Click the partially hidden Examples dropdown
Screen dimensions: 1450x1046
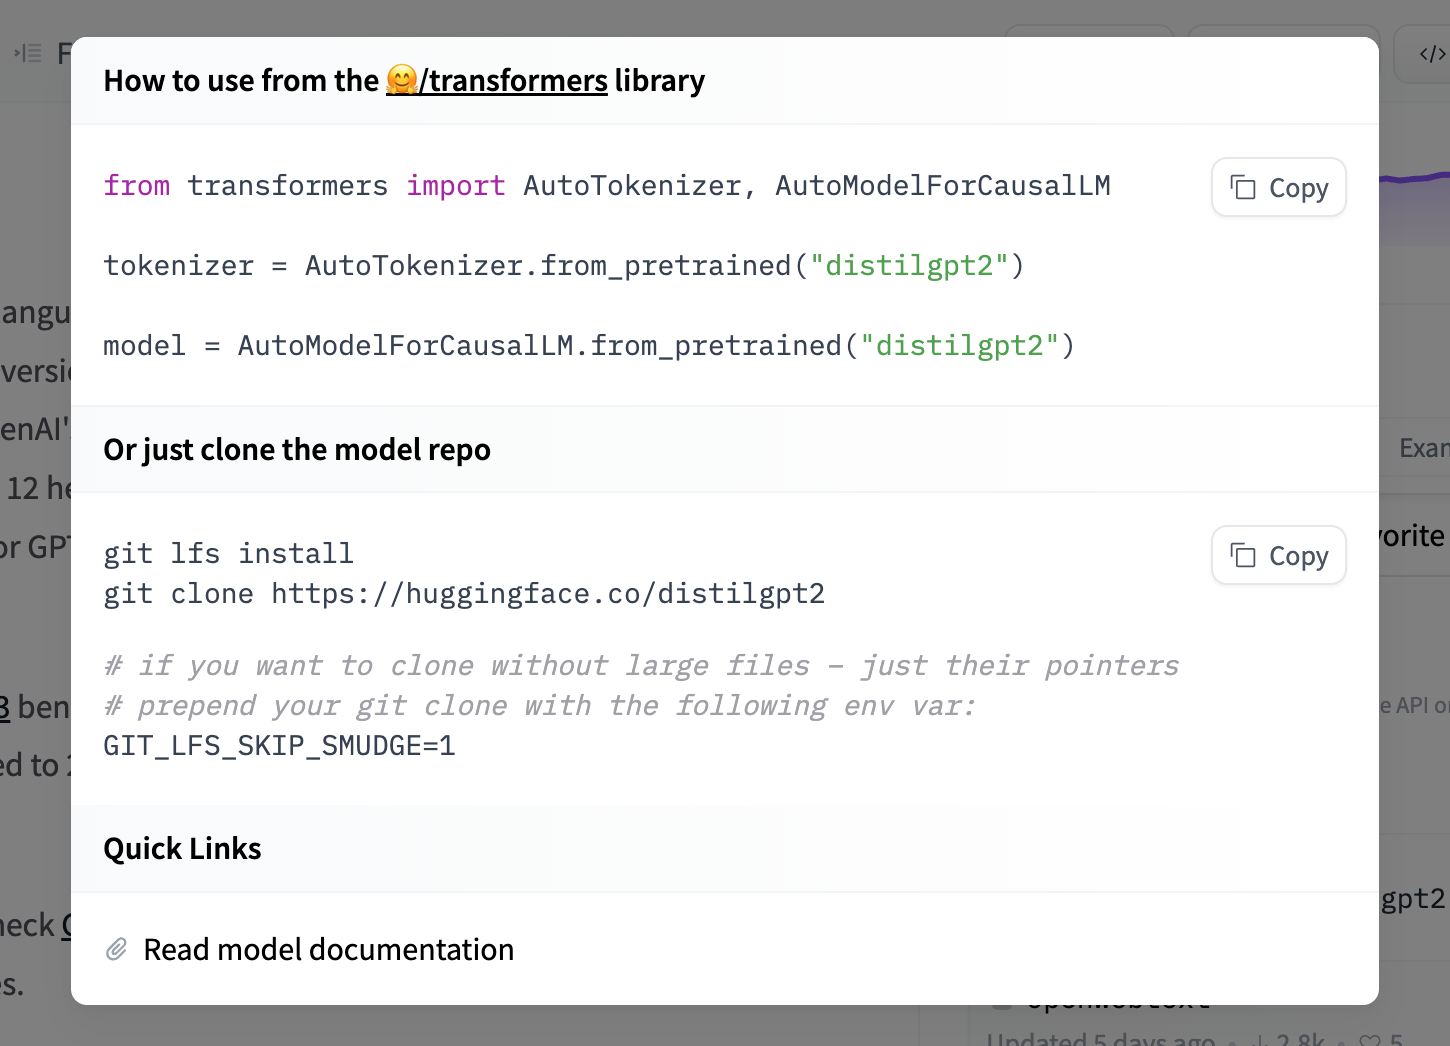pos(1422,448)
